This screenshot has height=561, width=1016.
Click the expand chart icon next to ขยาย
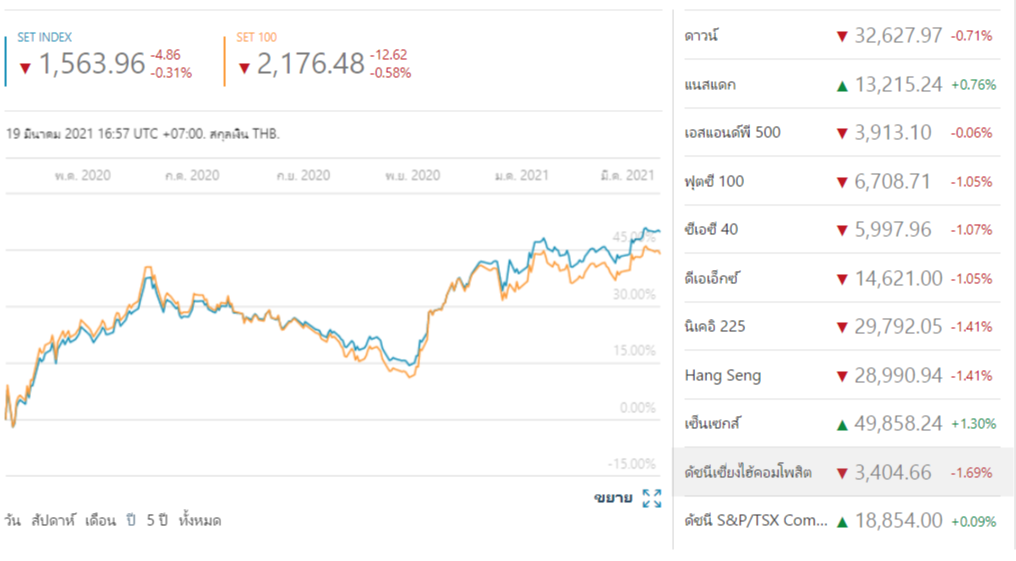(x=652, y=498)
